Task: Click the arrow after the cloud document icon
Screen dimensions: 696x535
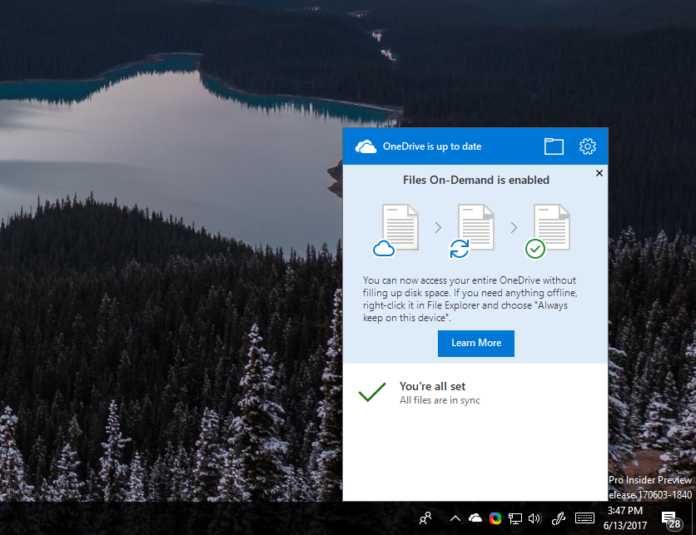Action: point(438,228)
